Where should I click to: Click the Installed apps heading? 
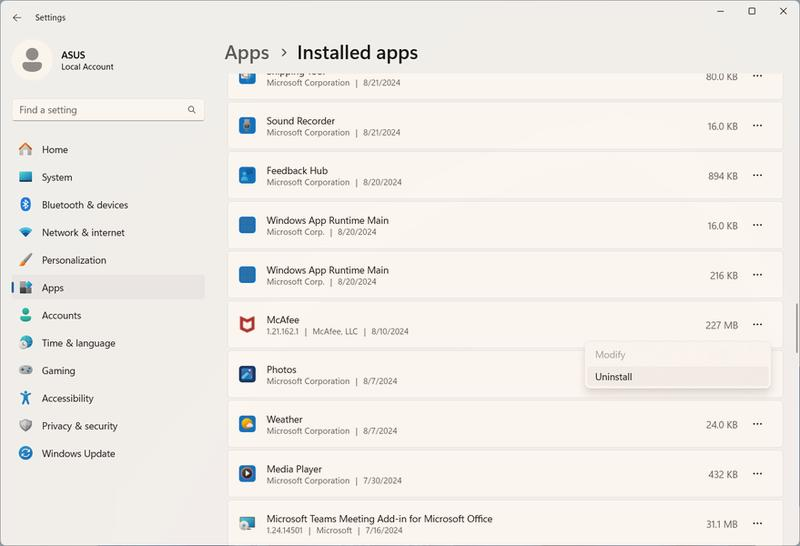tap(357, 53)
